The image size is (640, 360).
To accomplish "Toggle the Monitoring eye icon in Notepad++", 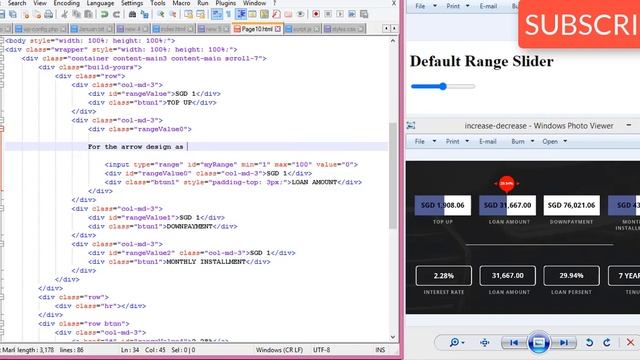I will [300, 14].
